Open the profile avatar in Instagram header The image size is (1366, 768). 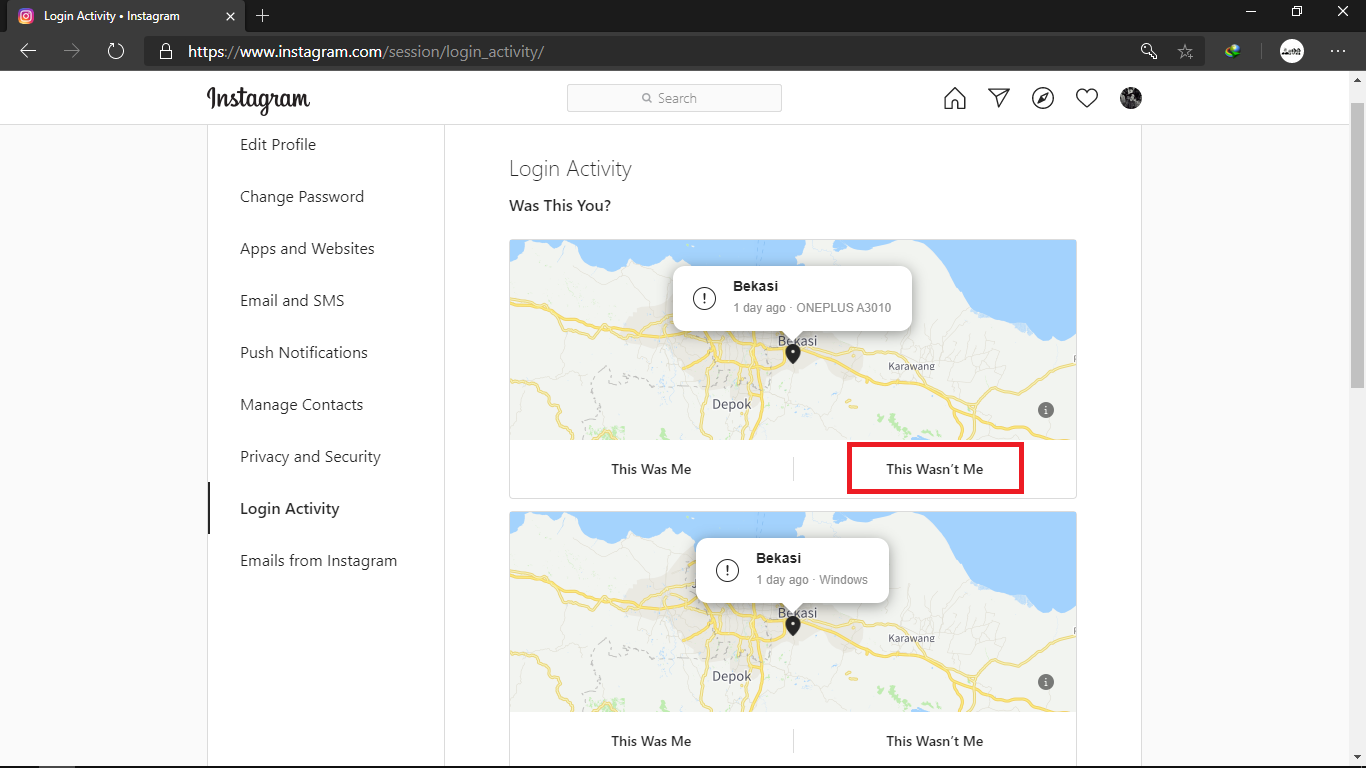(1131, 98)
